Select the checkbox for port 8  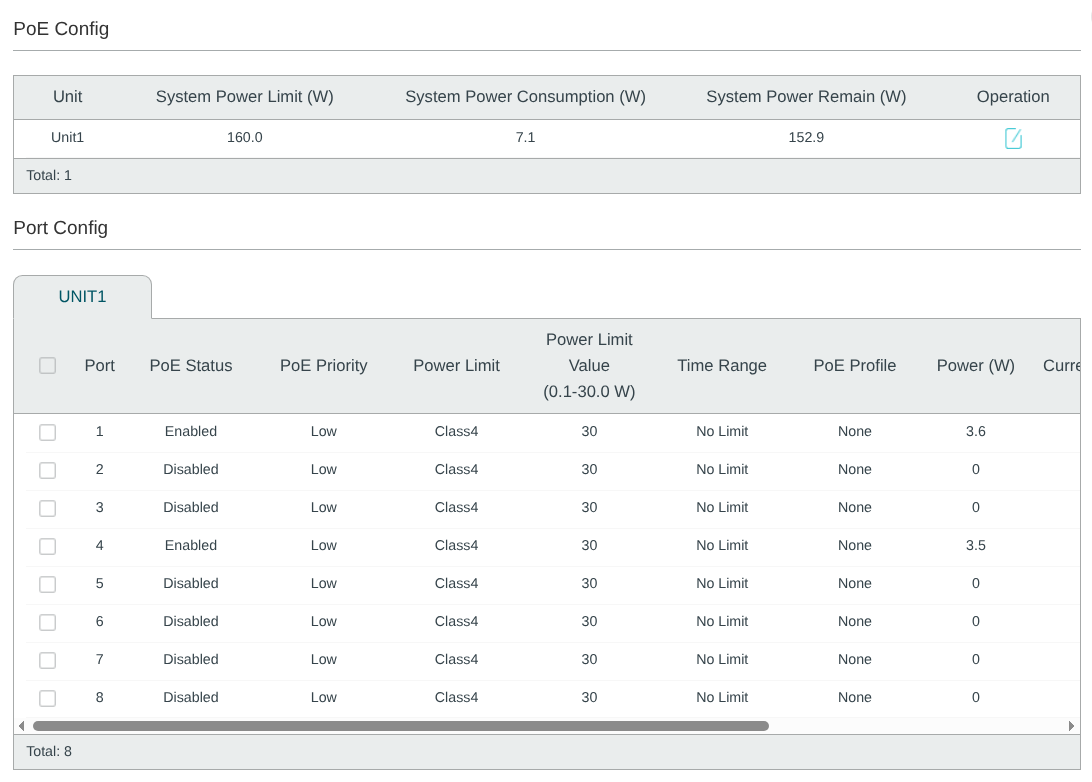pos(47,698)
